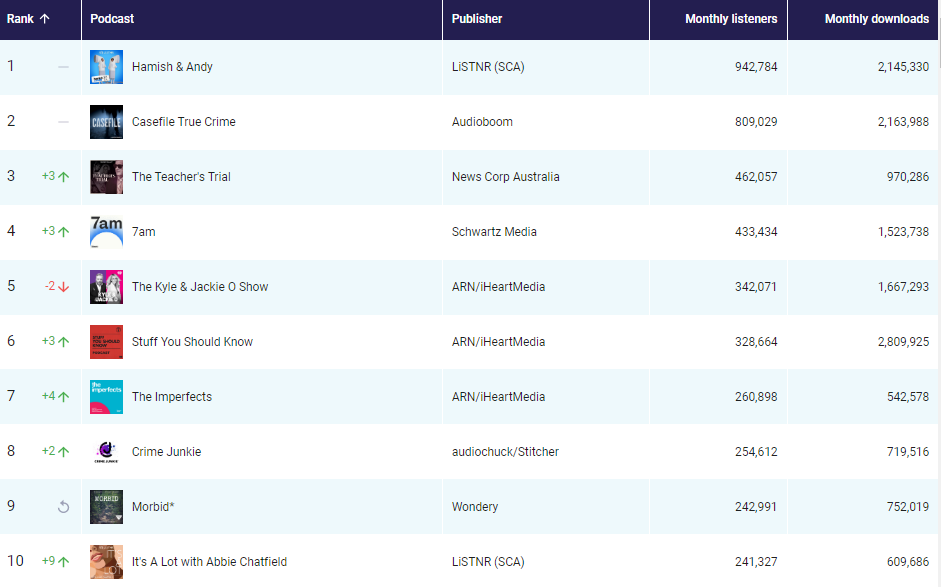The height and width of the screenshot is (587, 941).
Task: Sort table by Monthly downloads header
Action: tap(876, 19)
